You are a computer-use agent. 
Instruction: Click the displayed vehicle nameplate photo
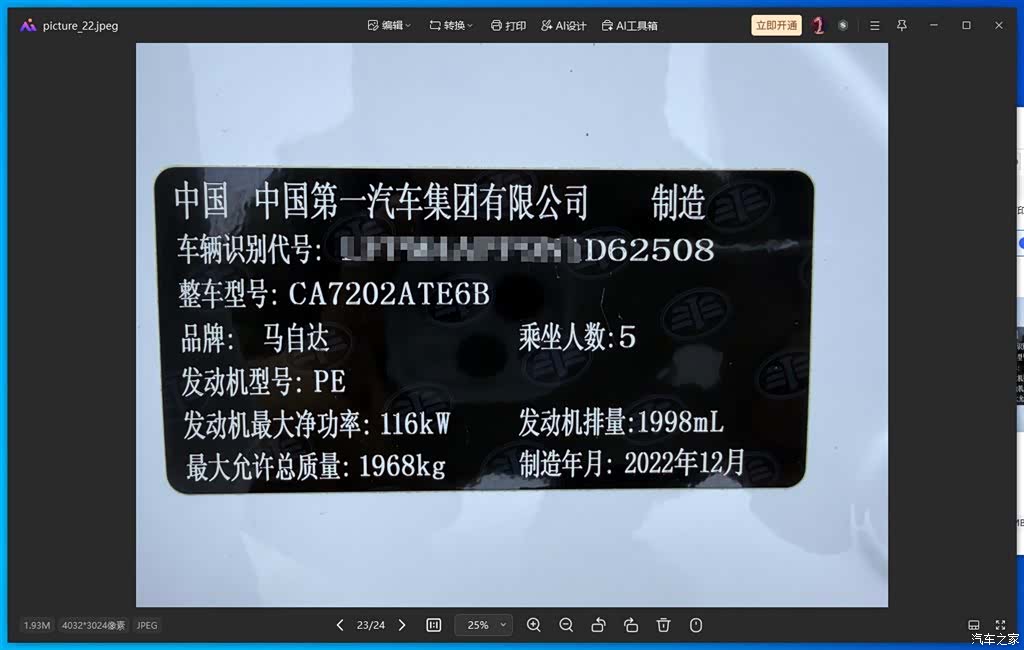(x=511, y=325)
